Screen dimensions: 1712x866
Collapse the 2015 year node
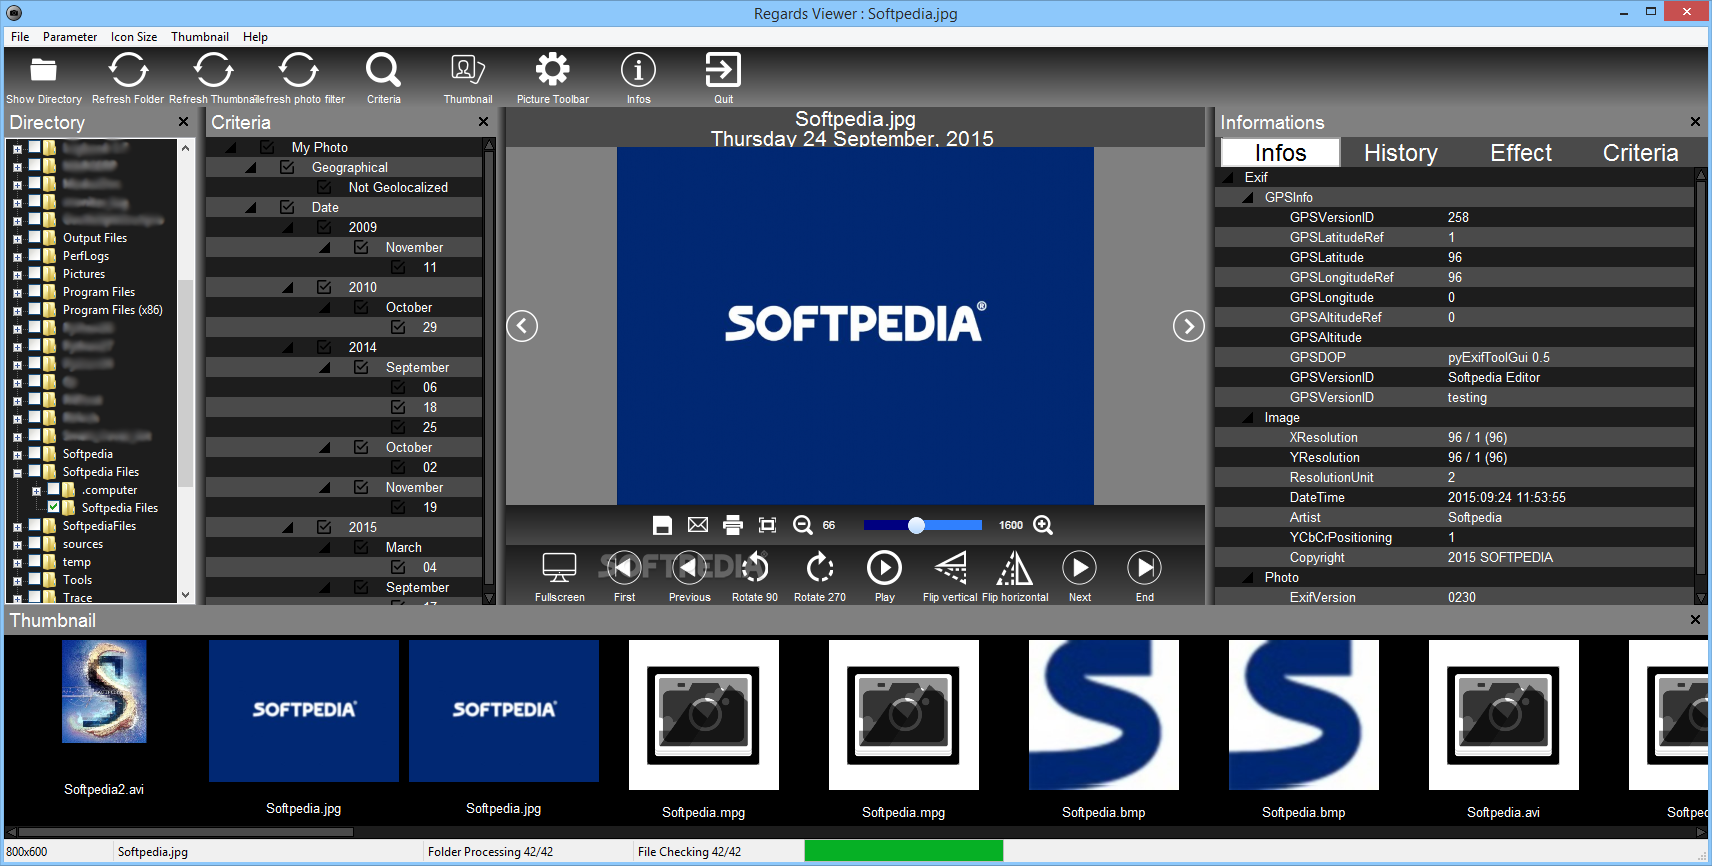[x=288, y=527]
